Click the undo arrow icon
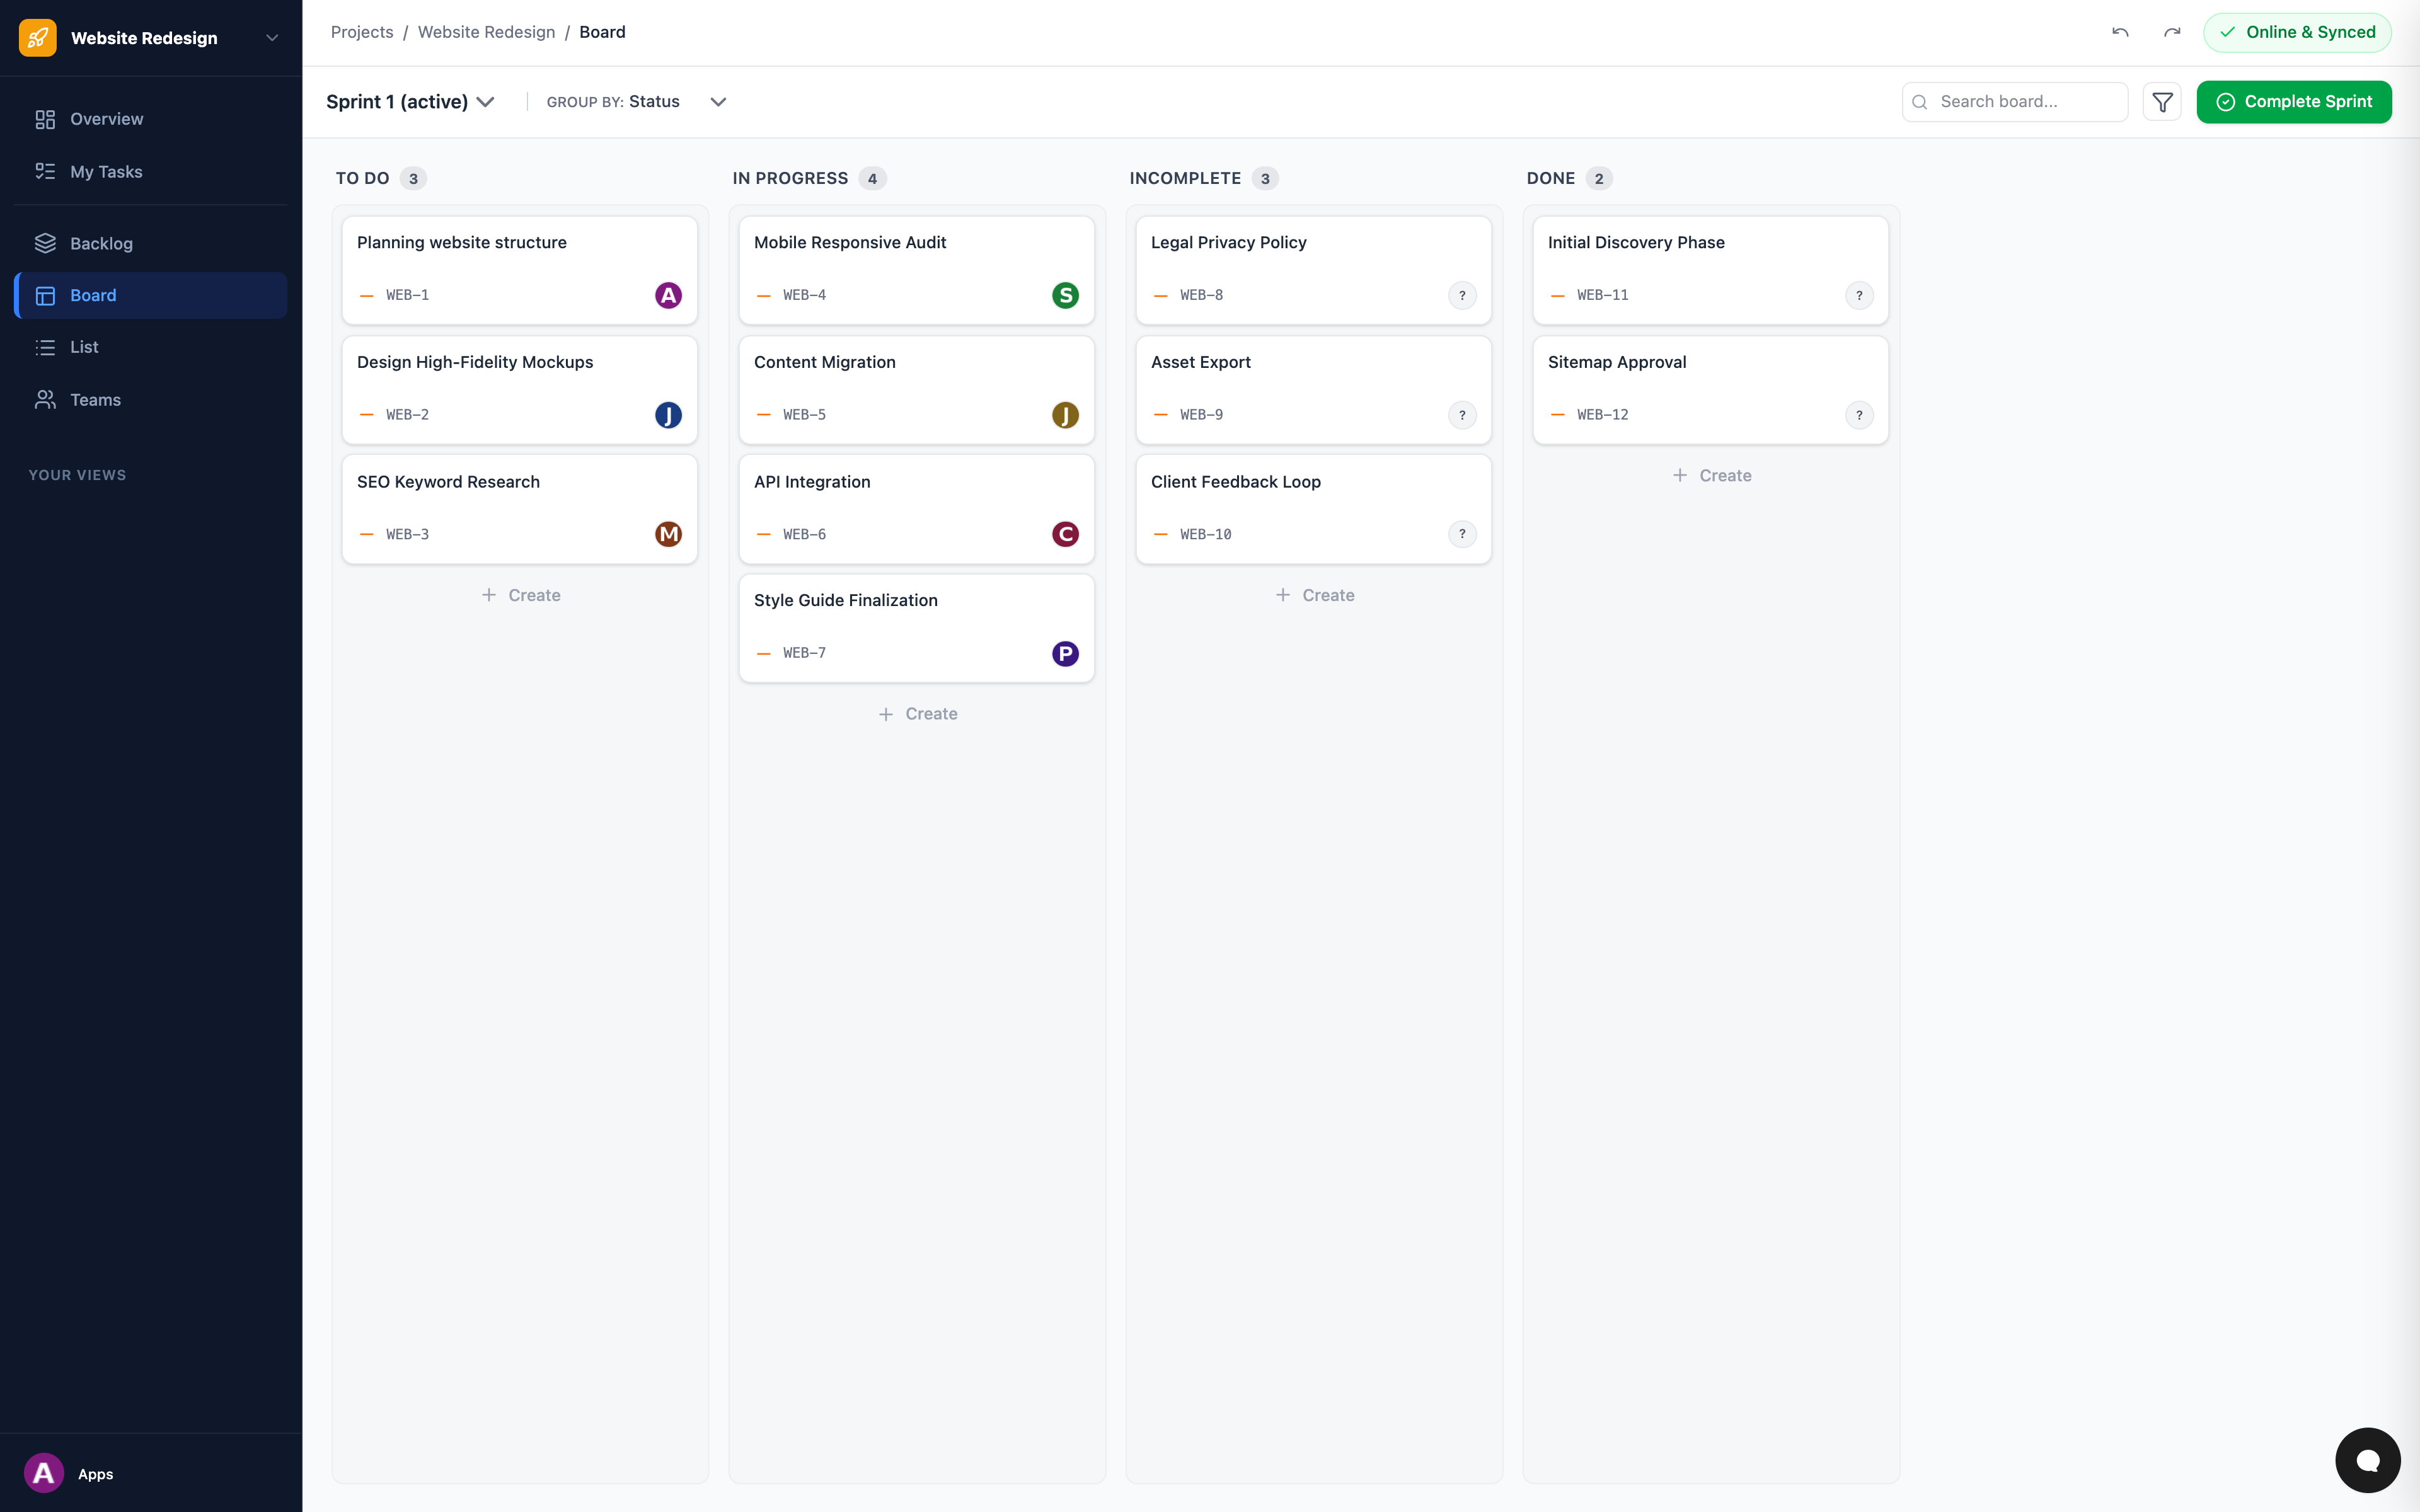The height and width of the screenshot is (1512, 2420). coord(2119,32)
